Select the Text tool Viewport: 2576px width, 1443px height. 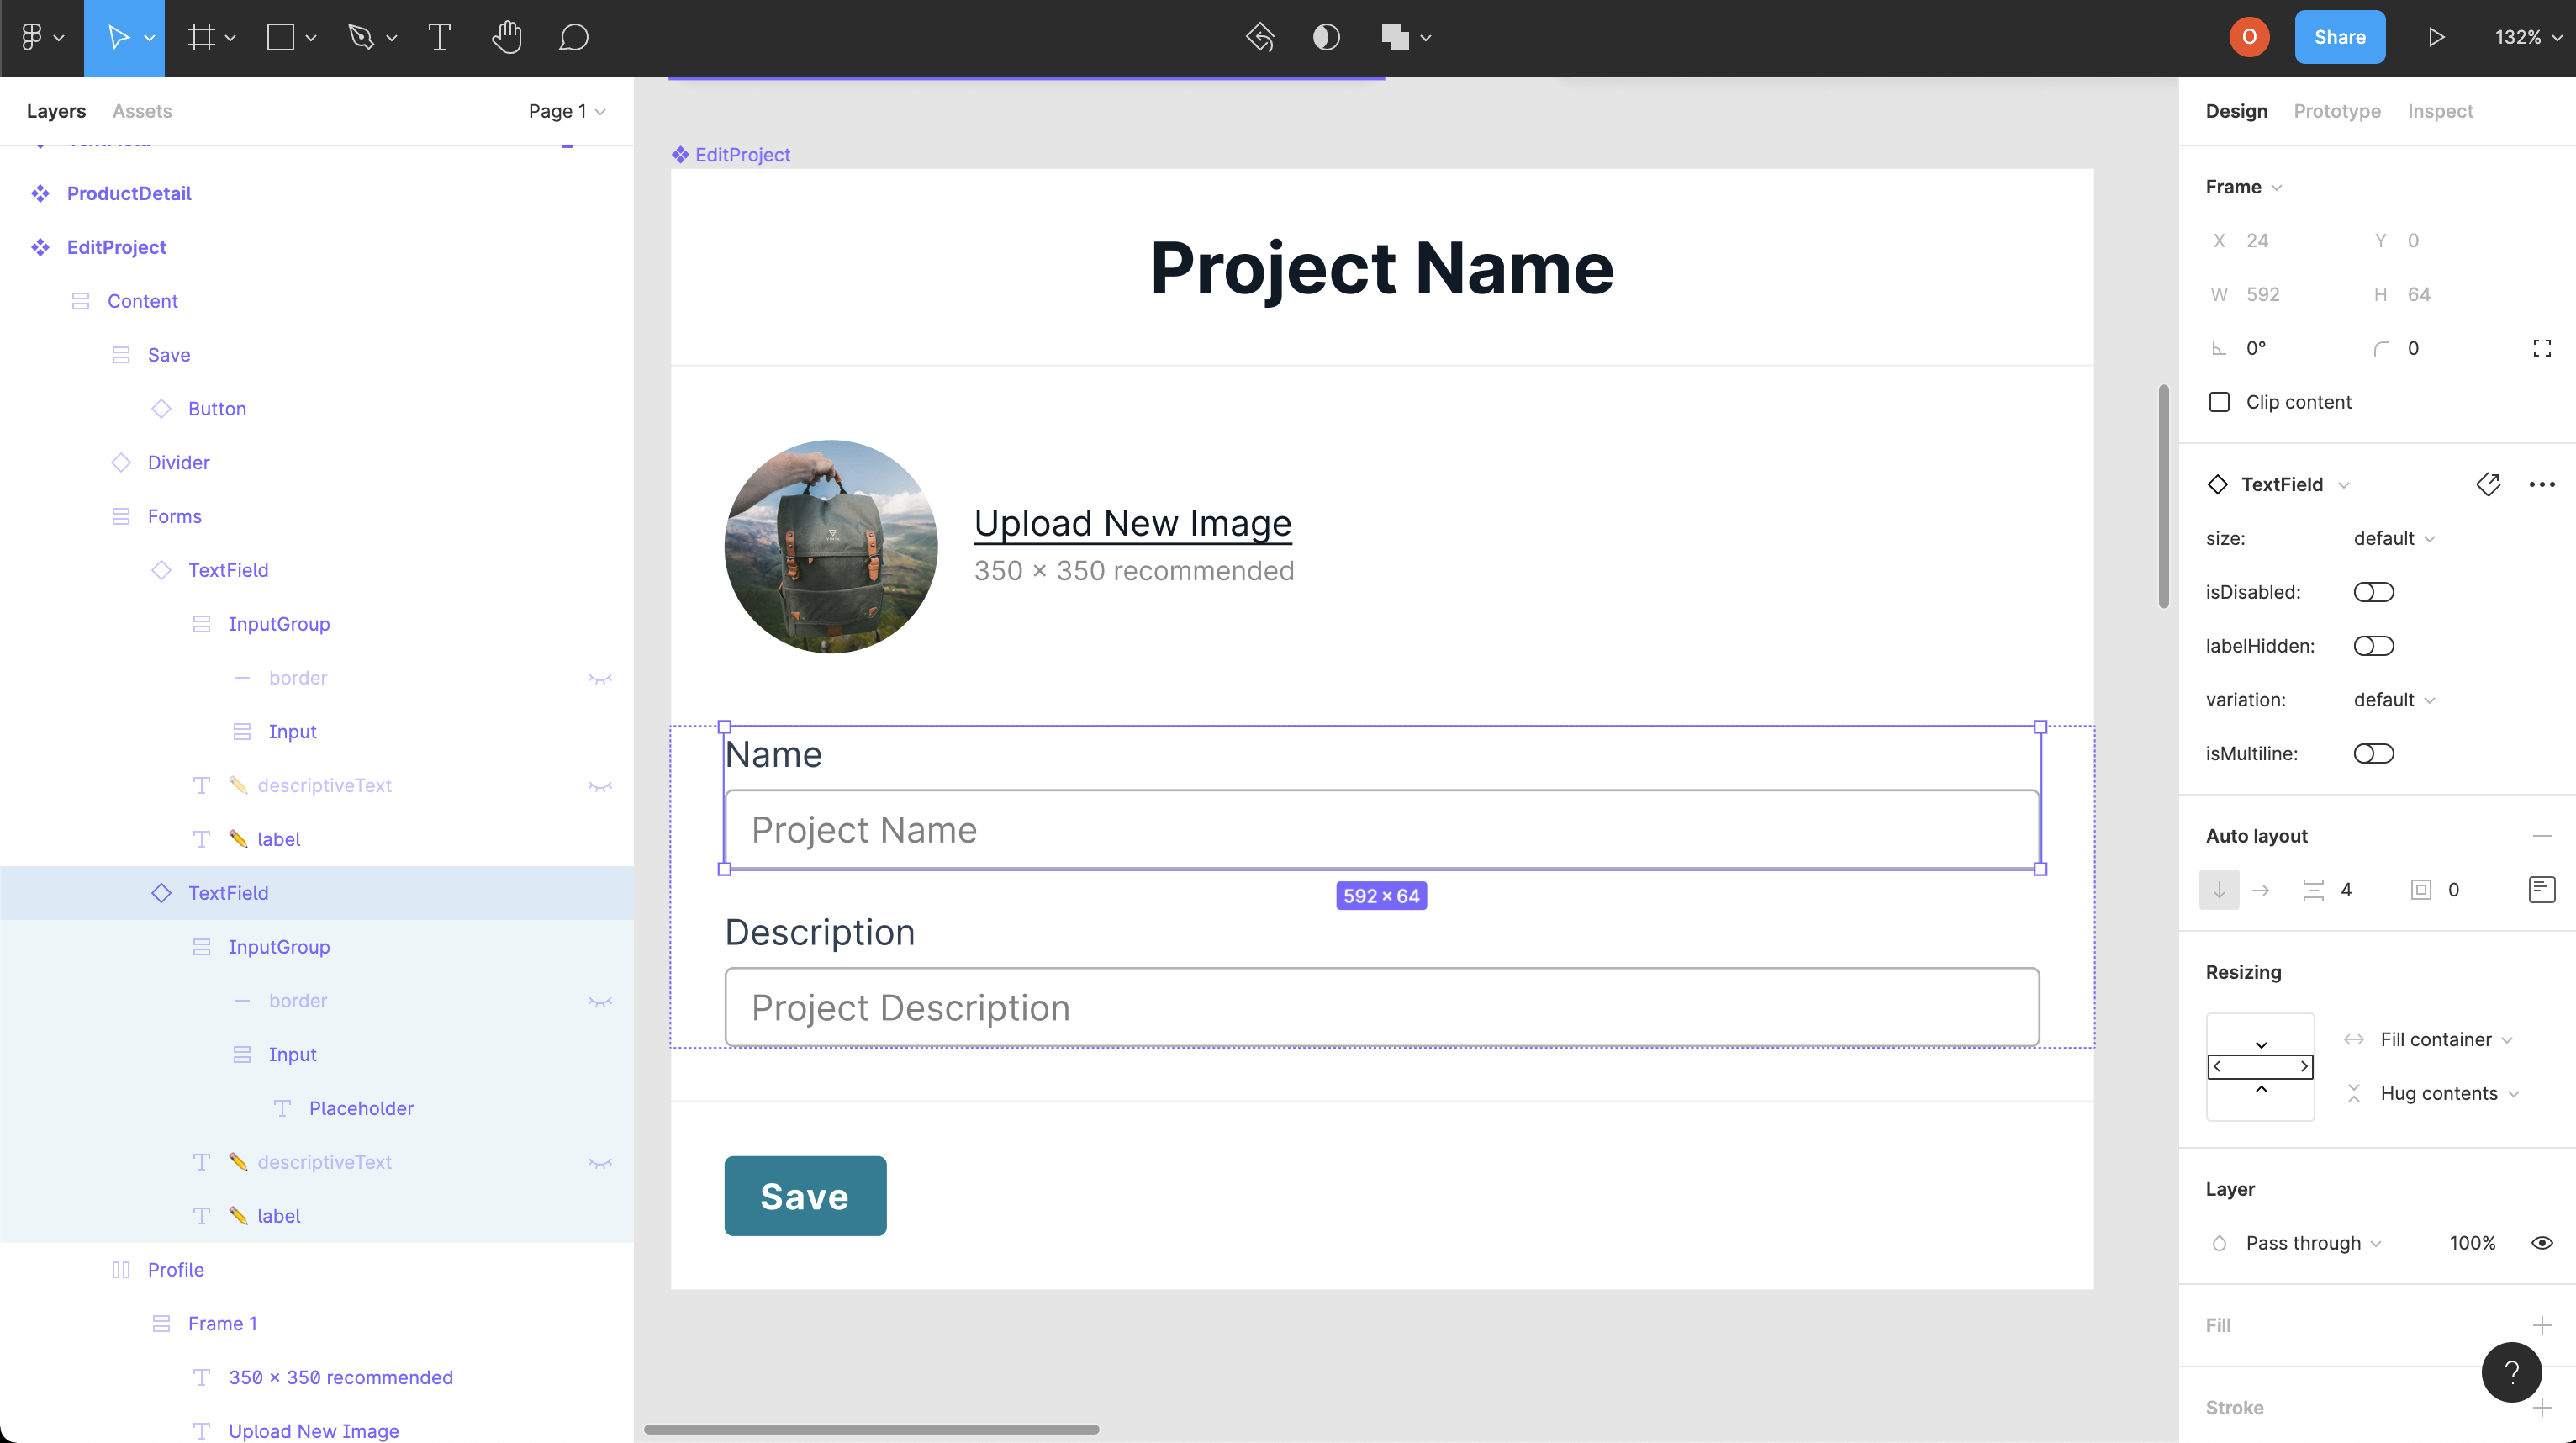pyautogui.click(x=438, y=37)
